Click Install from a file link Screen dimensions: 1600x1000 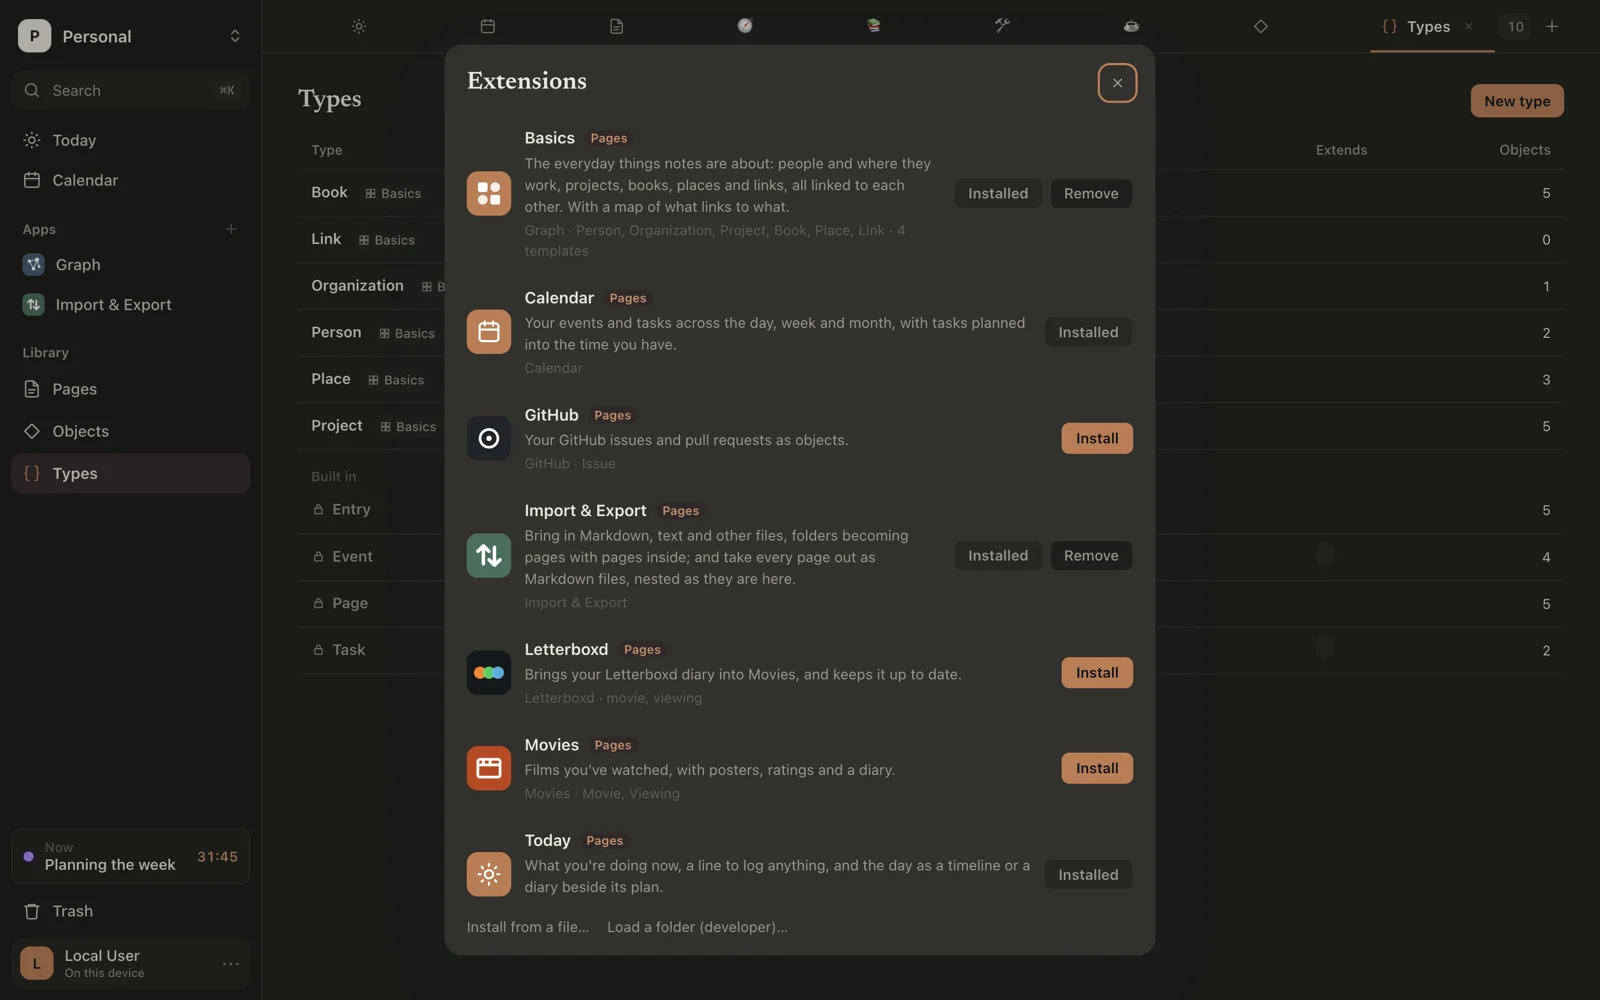click(528, 927)
